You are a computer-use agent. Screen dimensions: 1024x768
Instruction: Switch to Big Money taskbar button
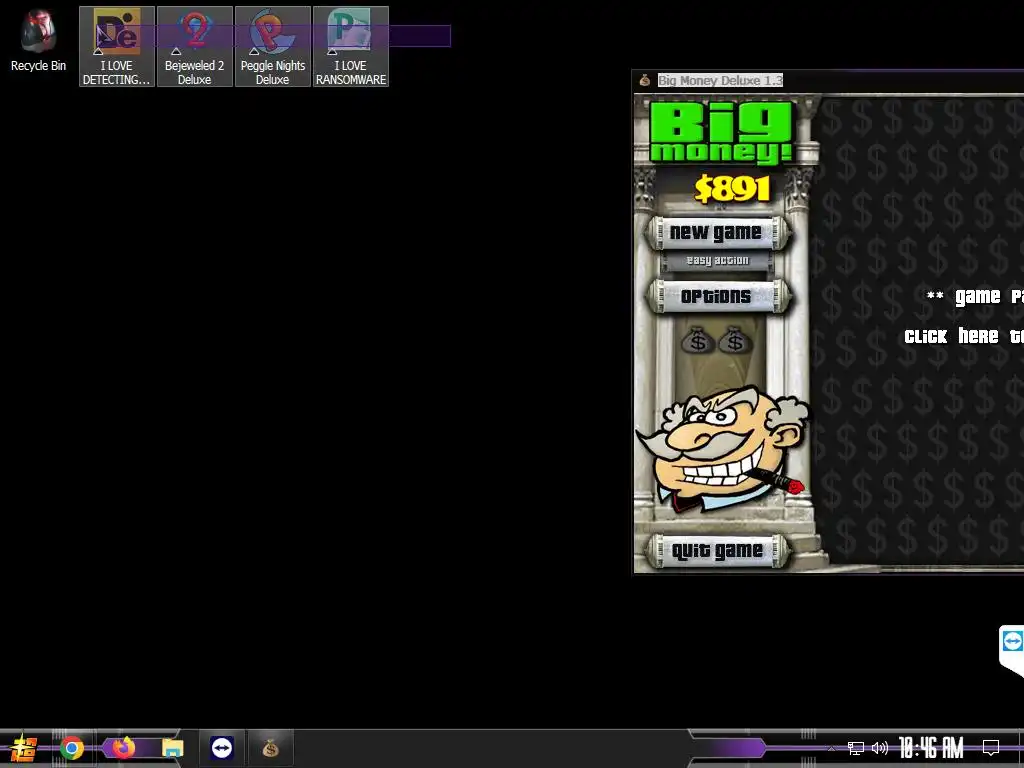click(x=270, y=748)
